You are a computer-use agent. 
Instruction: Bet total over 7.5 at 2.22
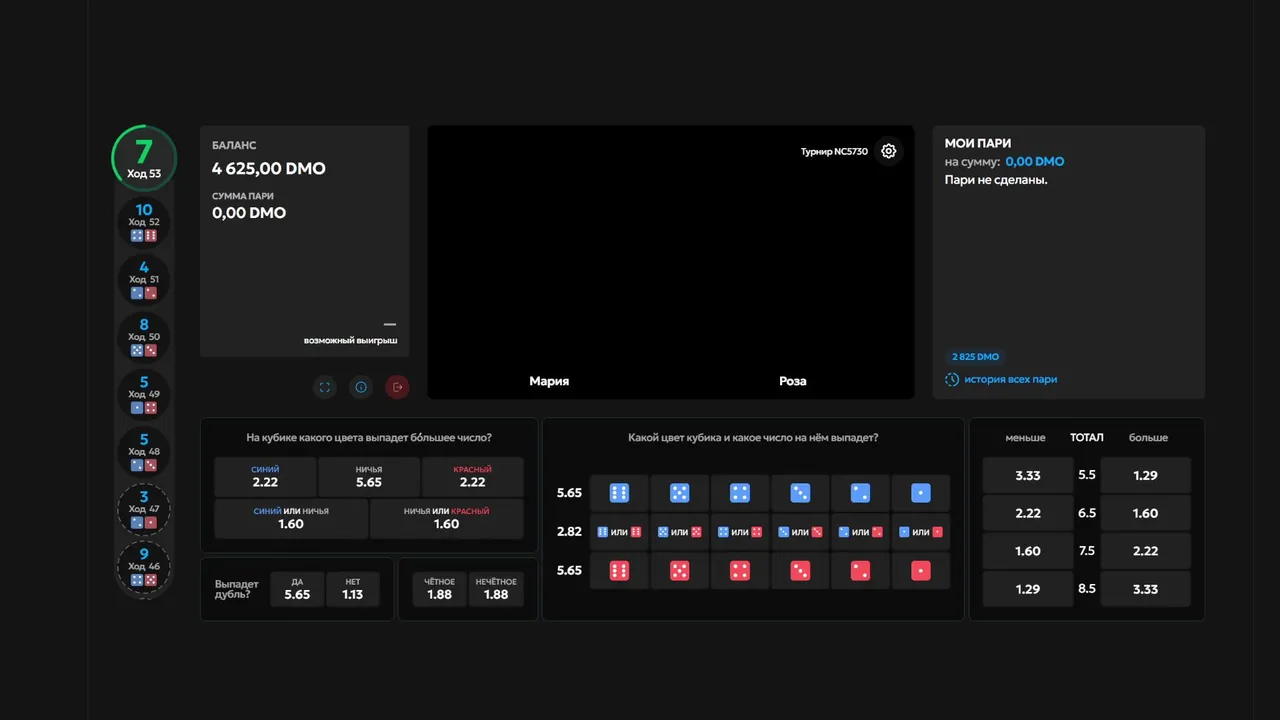pyautogui.click(x=1146, y=551)
